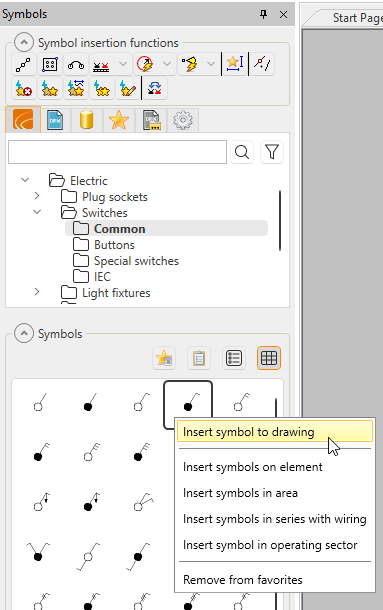This screenshot has height=610, width=383.
Task: Select the Buttons folder in tree
Action: tap(114, 245)
